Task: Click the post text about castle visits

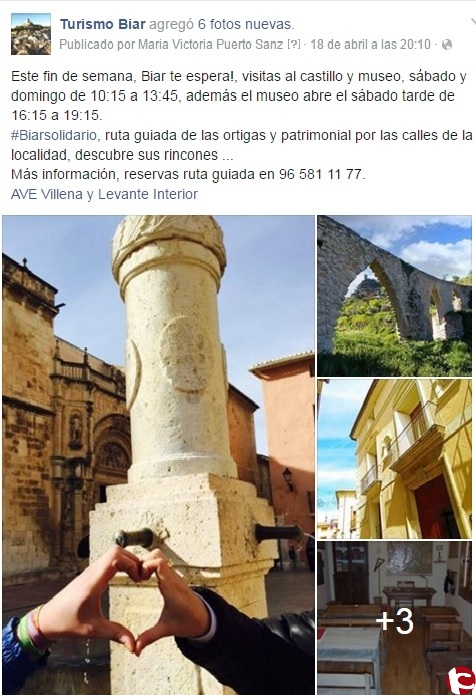Action: tap(239, 96)
